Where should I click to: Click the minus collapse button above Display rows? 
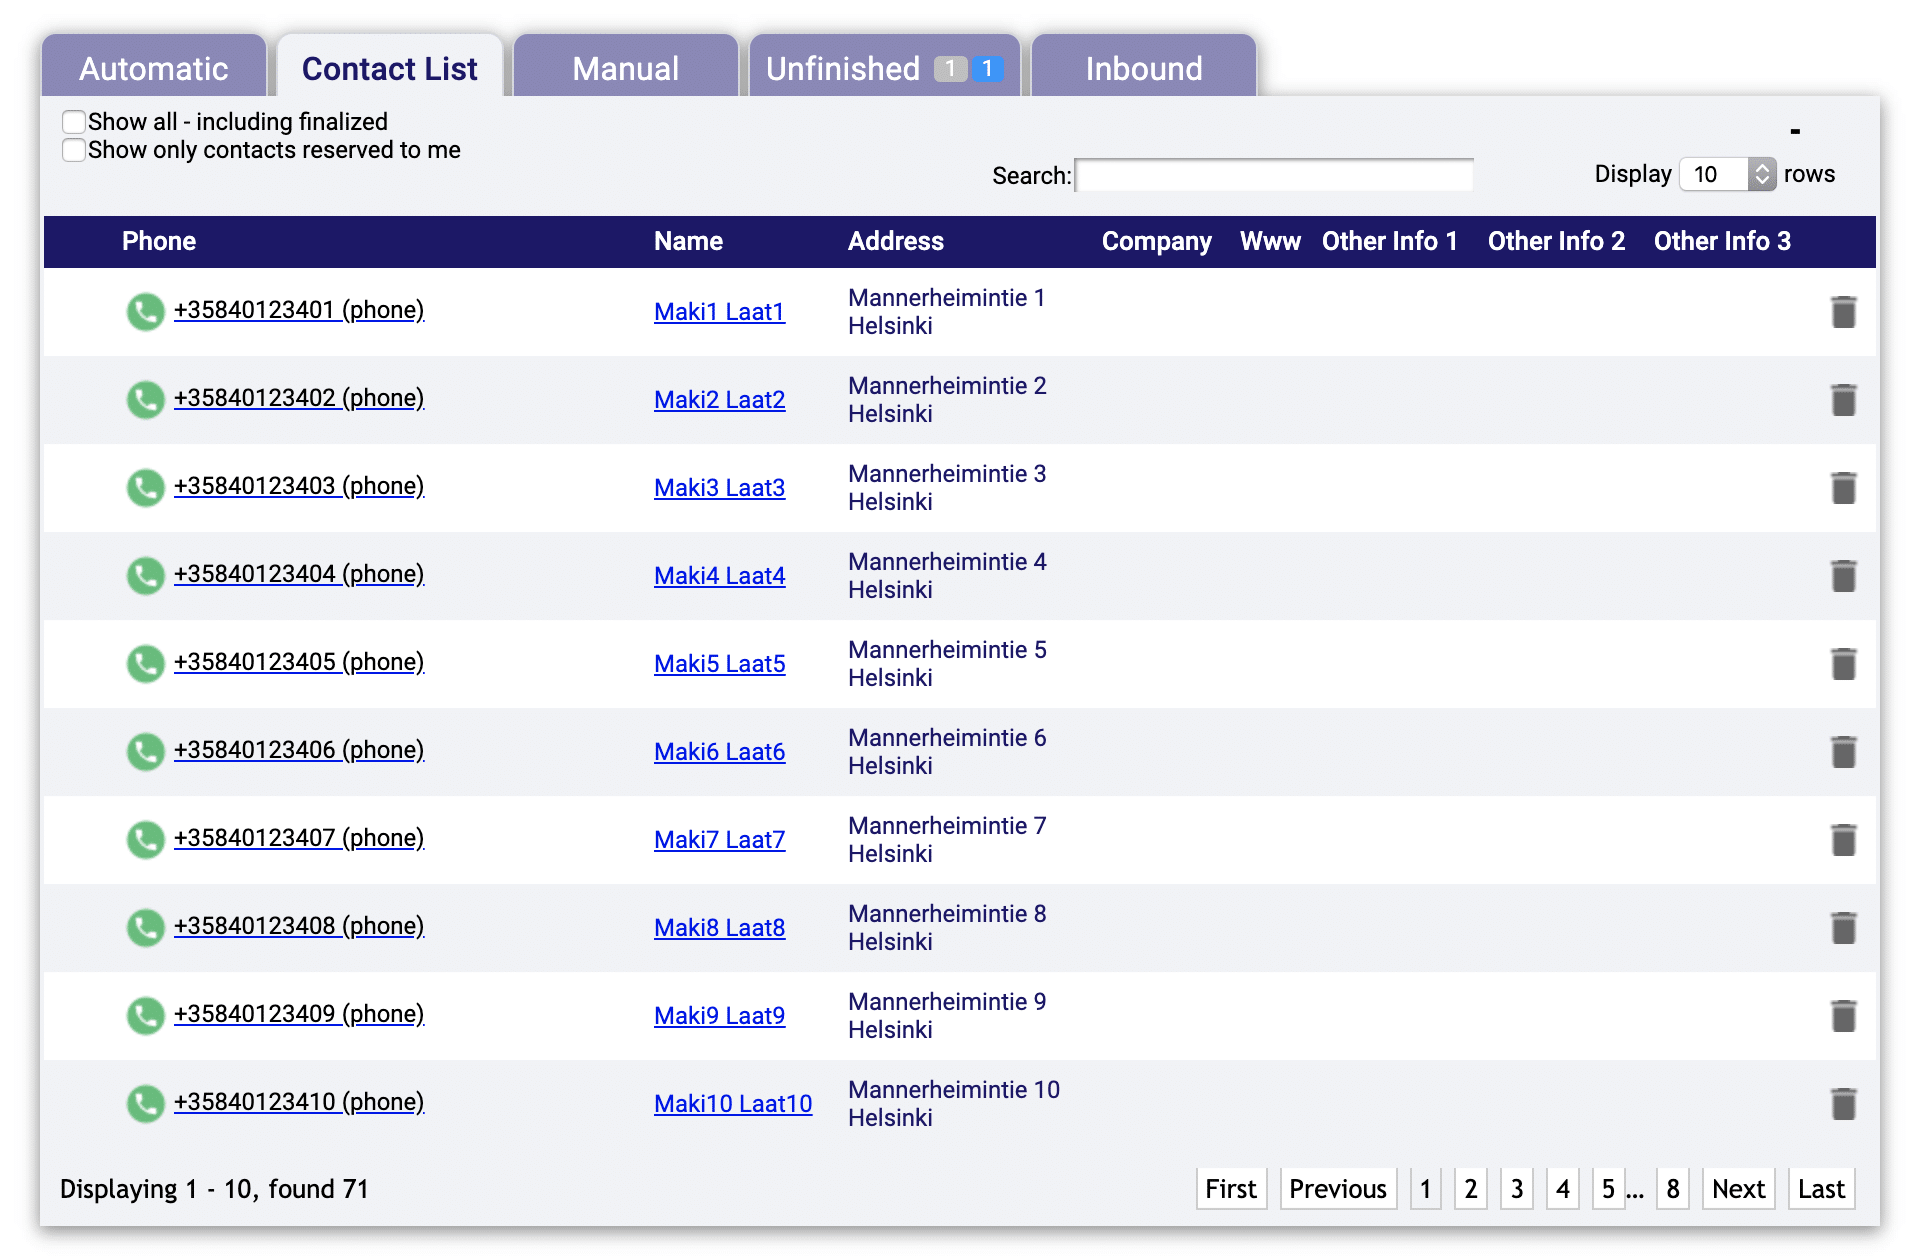pyautogui.click(x=1795, y=131)
